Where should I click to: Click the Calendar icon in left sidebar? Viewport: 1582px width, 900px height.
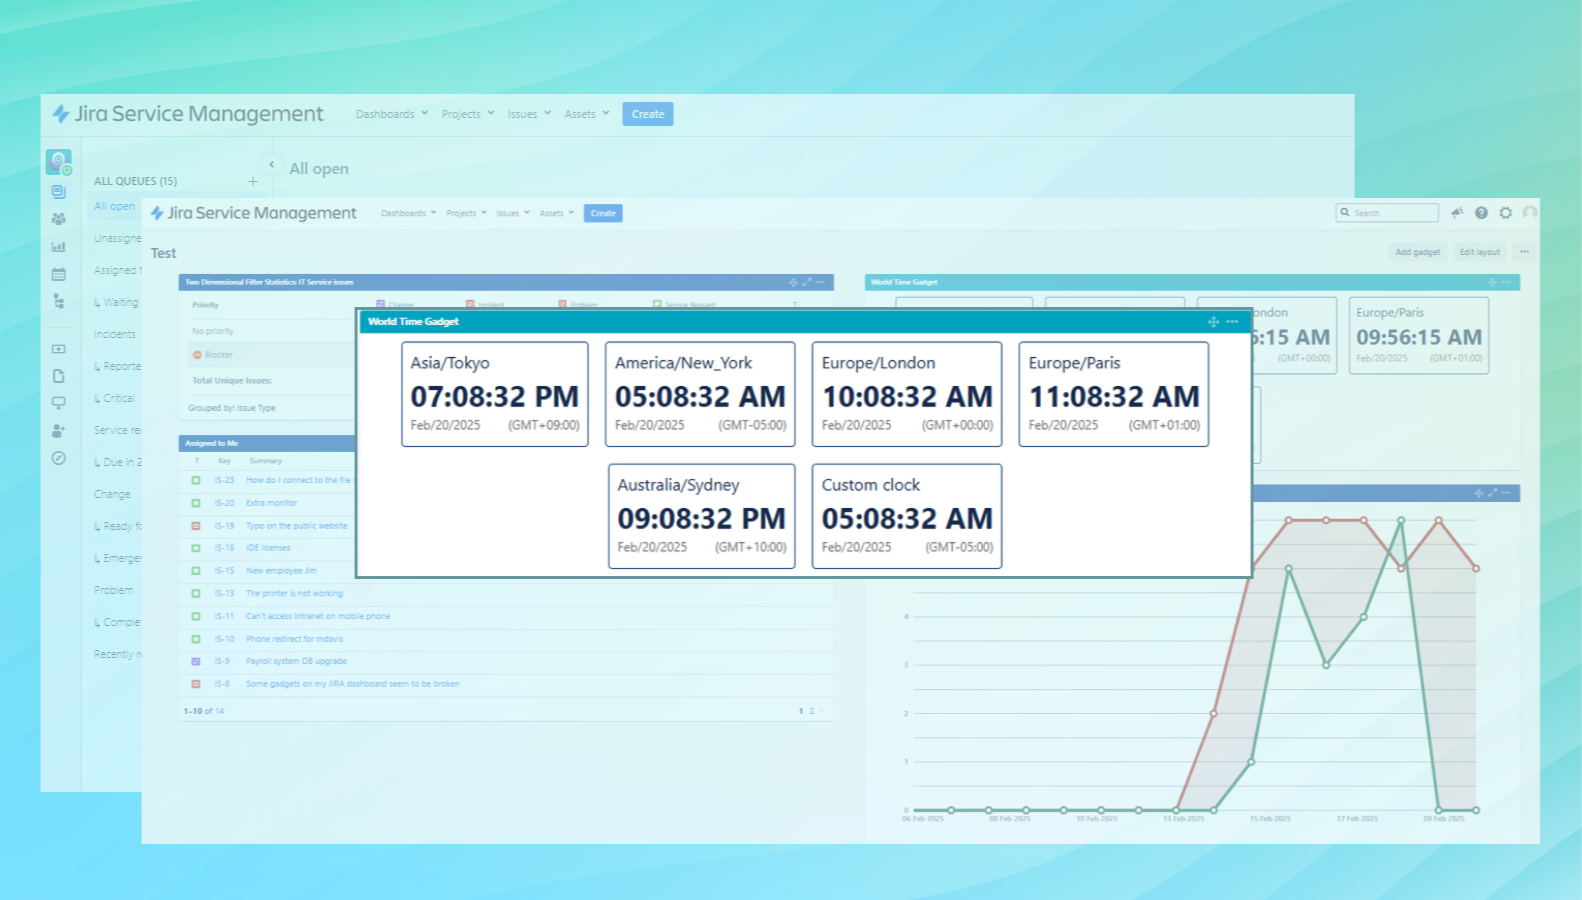click(58, 274)
